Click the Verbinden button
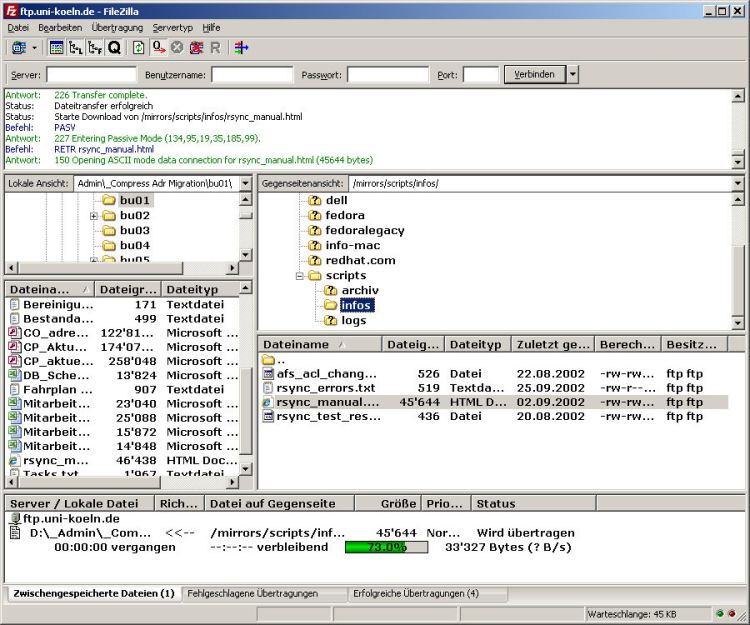Viewport: 750px width, 625px height. 534,75
